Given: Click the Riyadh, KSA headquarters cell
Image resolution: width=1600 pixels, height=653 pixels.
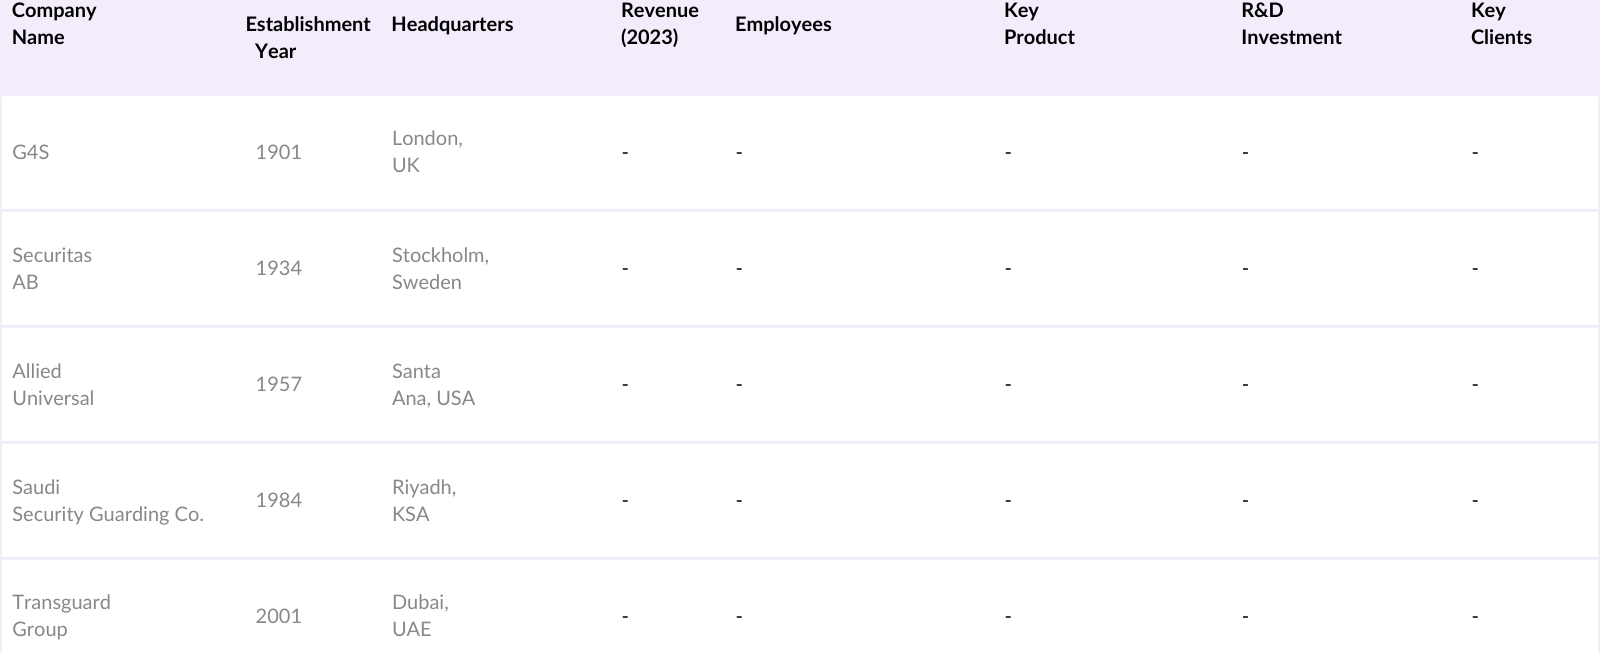Looking at the screenshot, I should coord(424,500).
